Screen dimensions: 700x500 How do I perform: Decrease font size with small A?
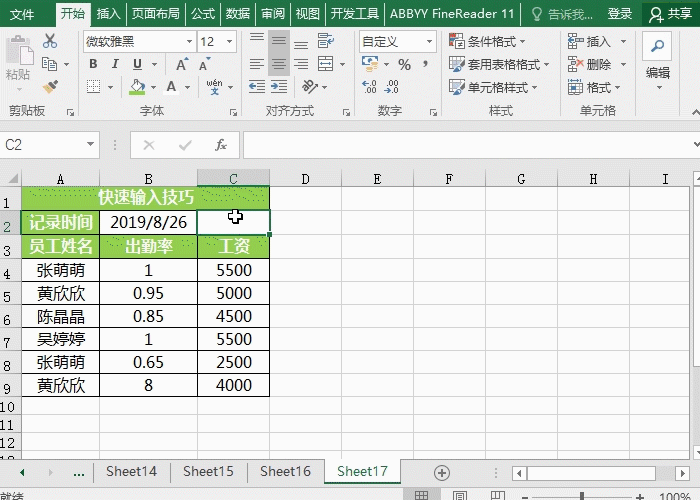pyautogui.click(x=204, y=64)
